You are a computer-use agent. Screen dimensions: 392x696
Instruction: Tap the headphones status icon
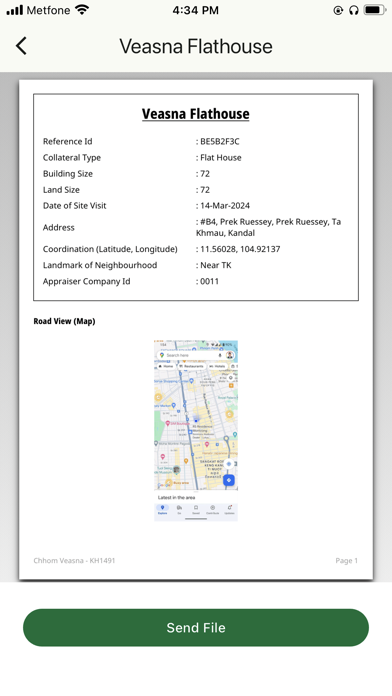pos(353,10)
